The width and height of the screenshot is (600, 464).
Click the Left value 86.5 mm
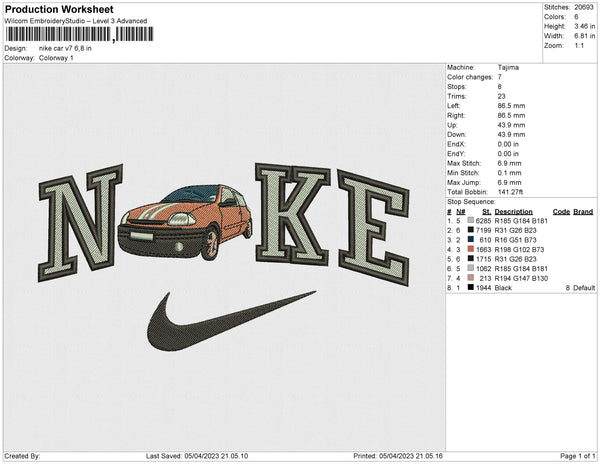pos(511,106)
